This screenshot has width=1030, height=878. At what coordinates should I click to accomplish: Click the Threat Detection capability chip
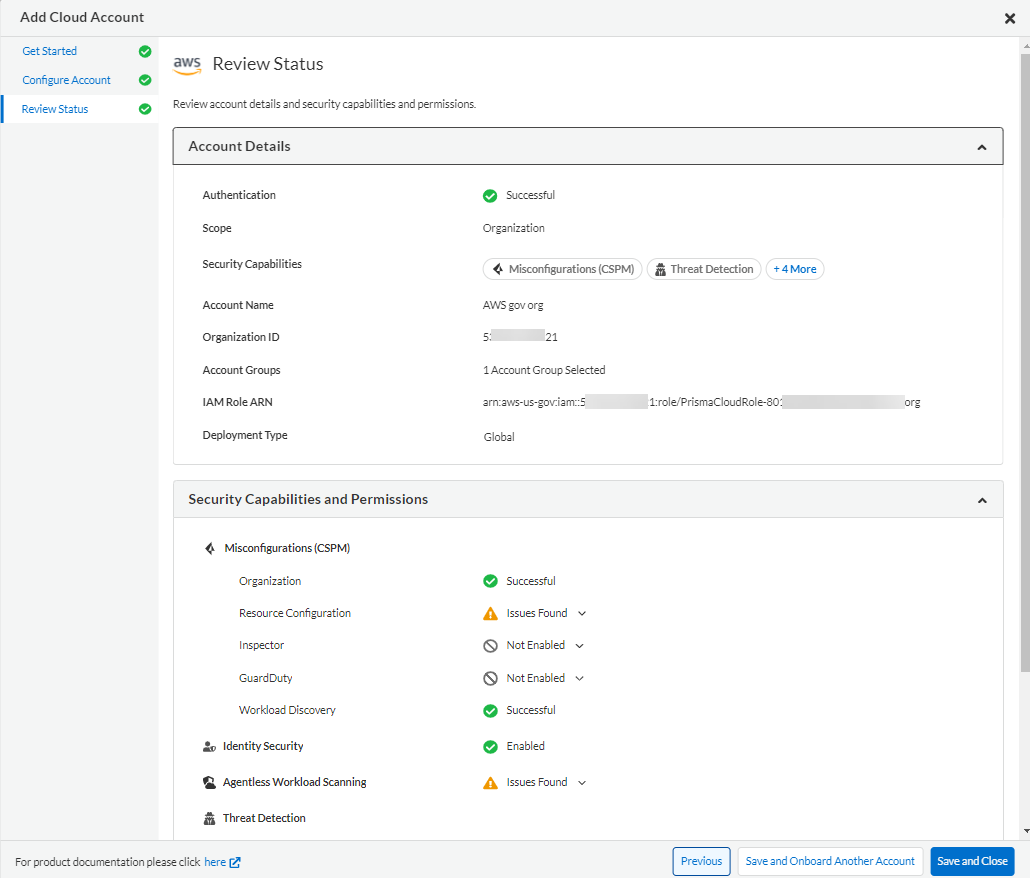click(704, 269)
